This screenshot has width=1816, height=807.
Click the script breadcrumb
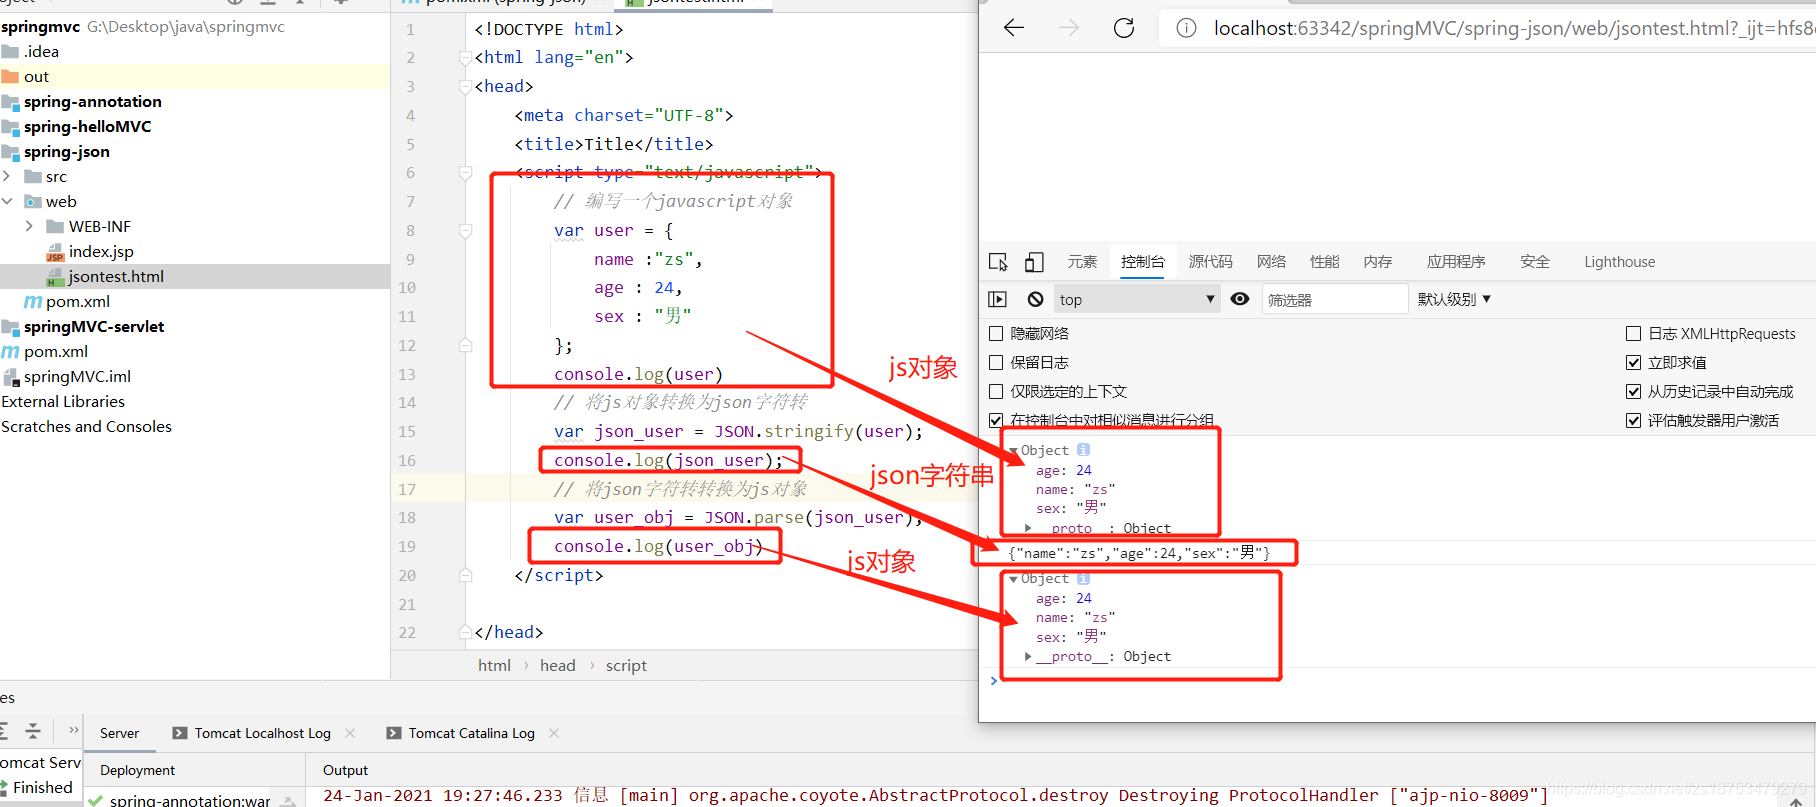[x=626, y=666]
